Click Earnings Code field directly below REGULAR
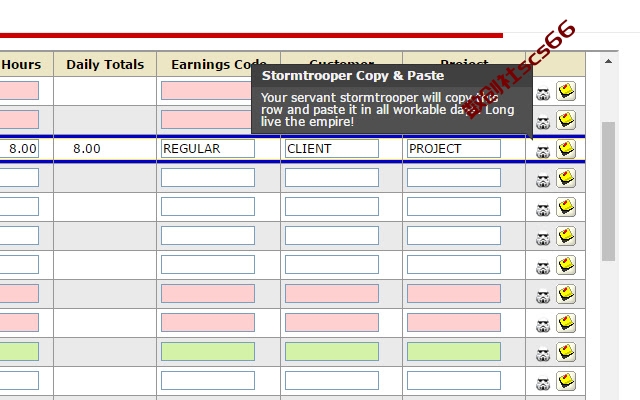The height and width of the screenshot is (400, 640). click(x=208, y=178)
